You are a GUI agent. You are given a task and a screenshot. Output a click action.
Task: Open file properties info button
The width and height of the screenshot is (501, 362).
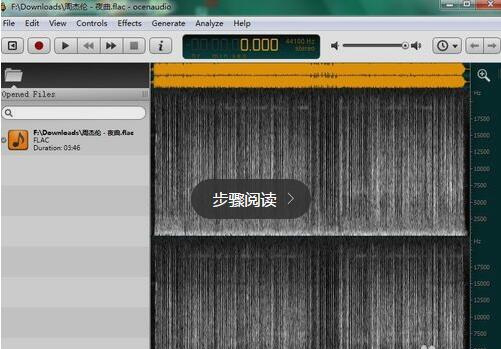tap(161, 46)
